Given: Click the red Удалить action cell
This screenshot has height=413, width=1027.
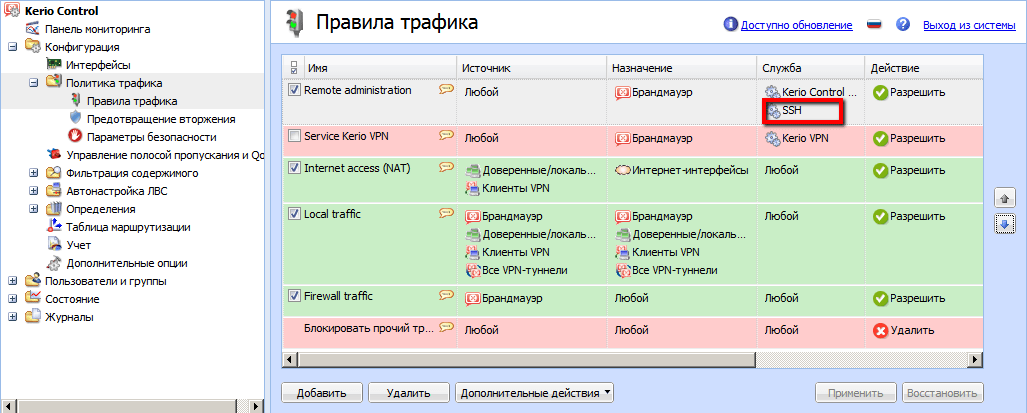Looking at the screenshot, I should pyautogui.click(x=904, y=331).
